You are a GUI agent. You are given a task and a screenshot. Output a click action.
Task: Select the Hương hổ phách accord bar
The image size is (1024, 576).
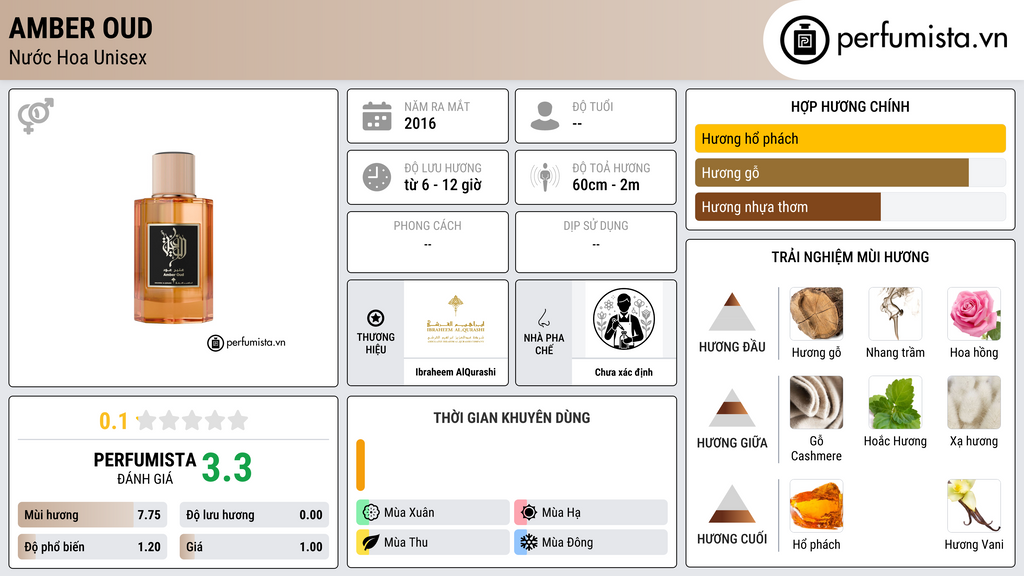(x=850, y=138)
